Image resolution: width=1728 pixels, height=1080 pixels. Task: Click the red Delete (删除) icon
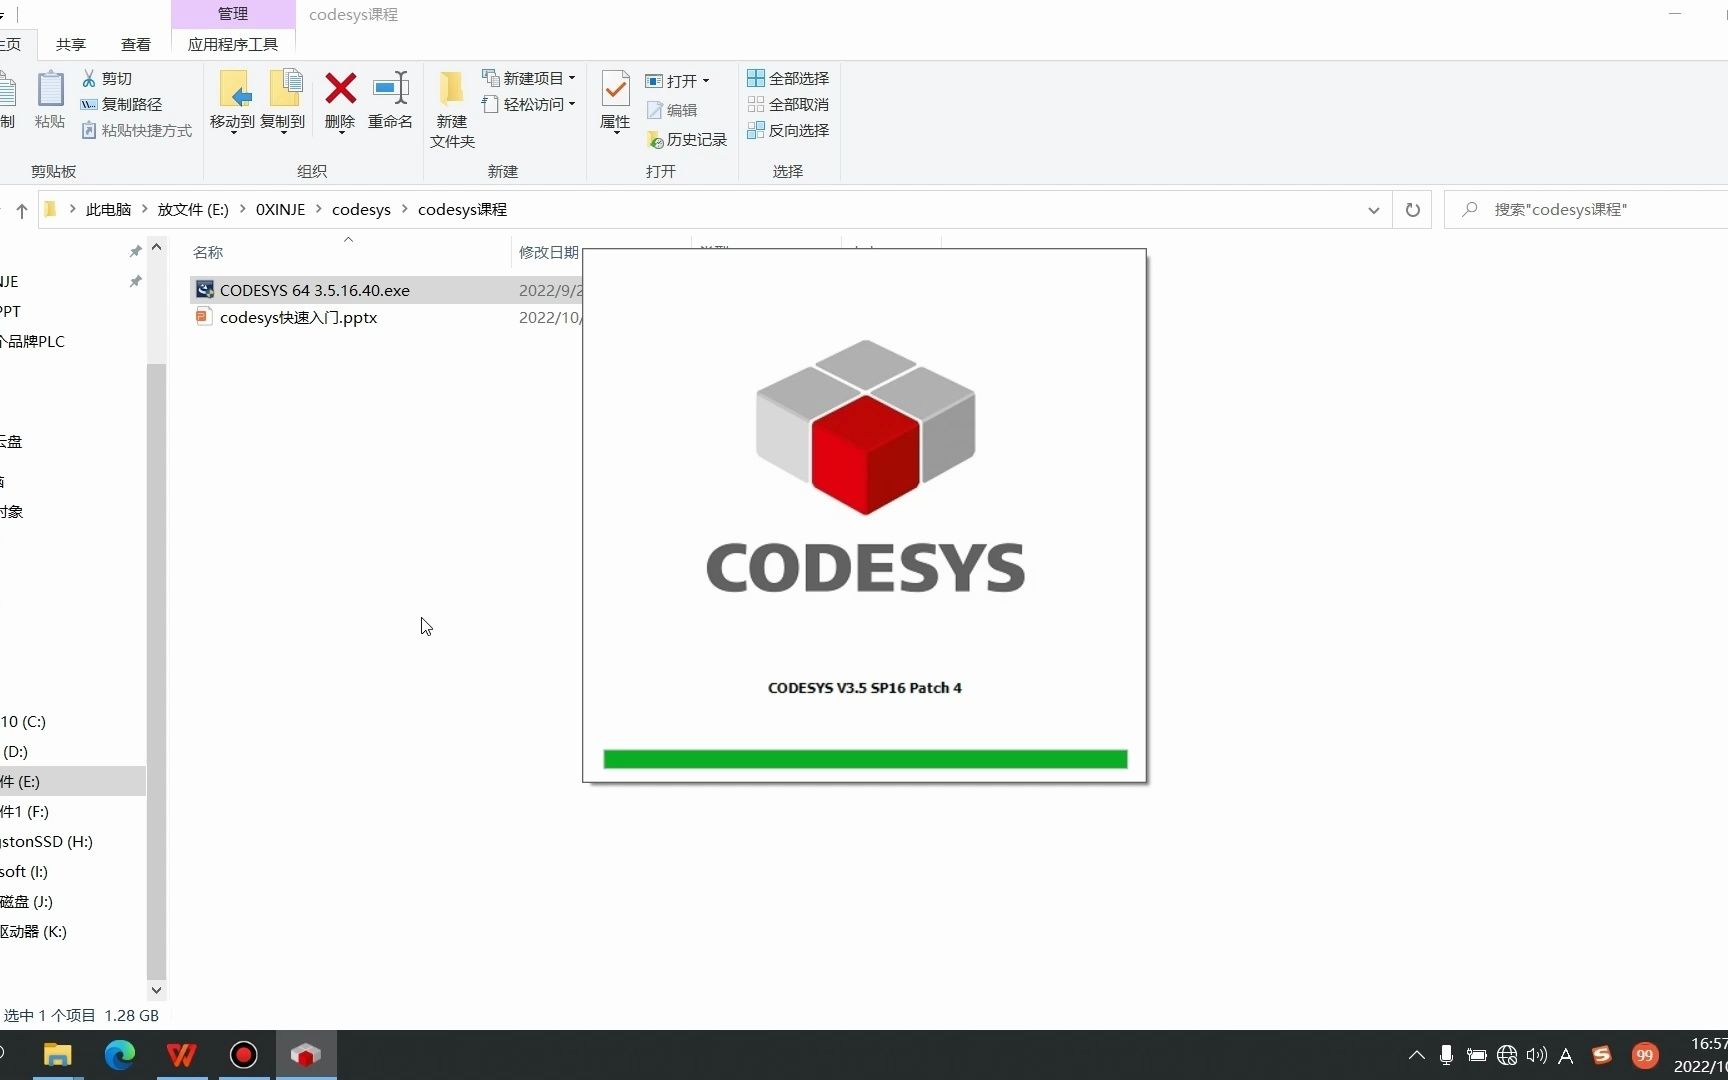click(340, 88)
